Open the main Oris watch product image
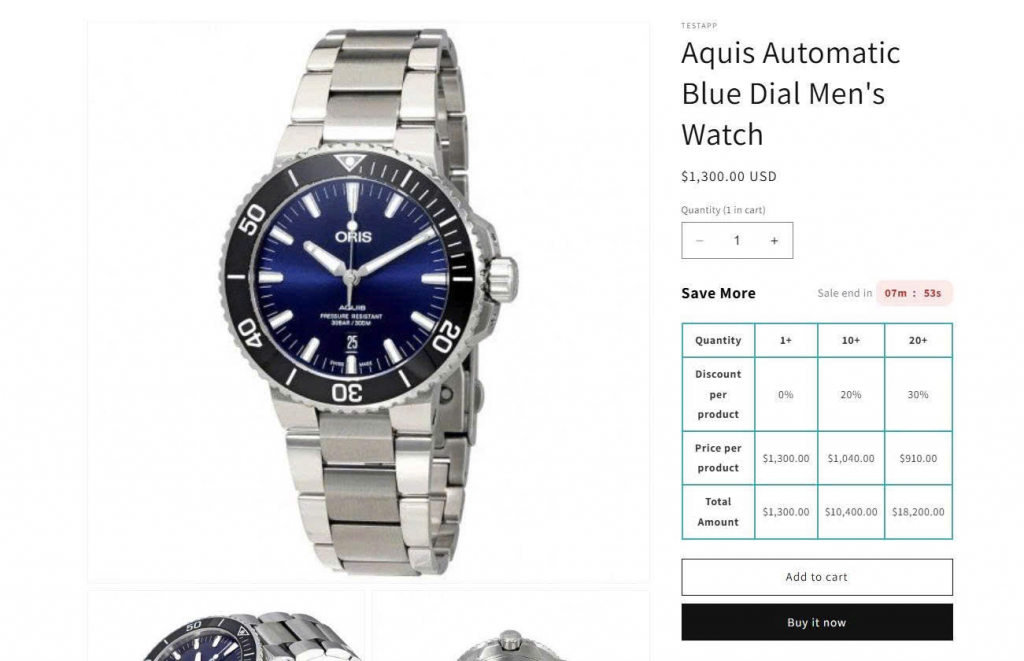 [x=368, y=302]
